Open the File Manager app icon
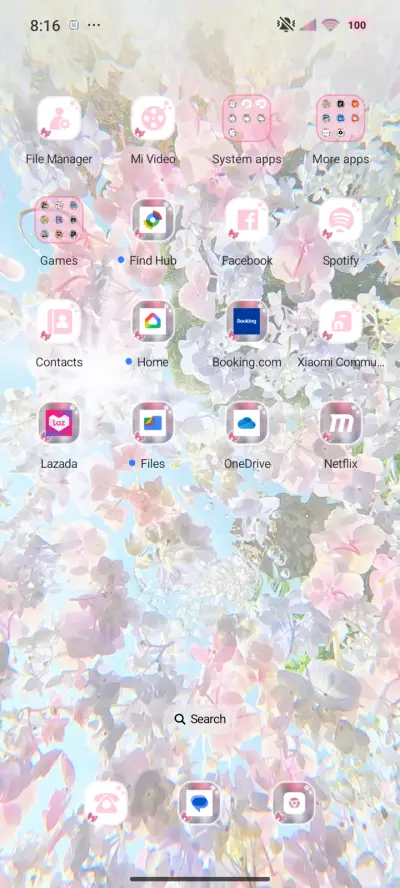 (x=59, y=118)
